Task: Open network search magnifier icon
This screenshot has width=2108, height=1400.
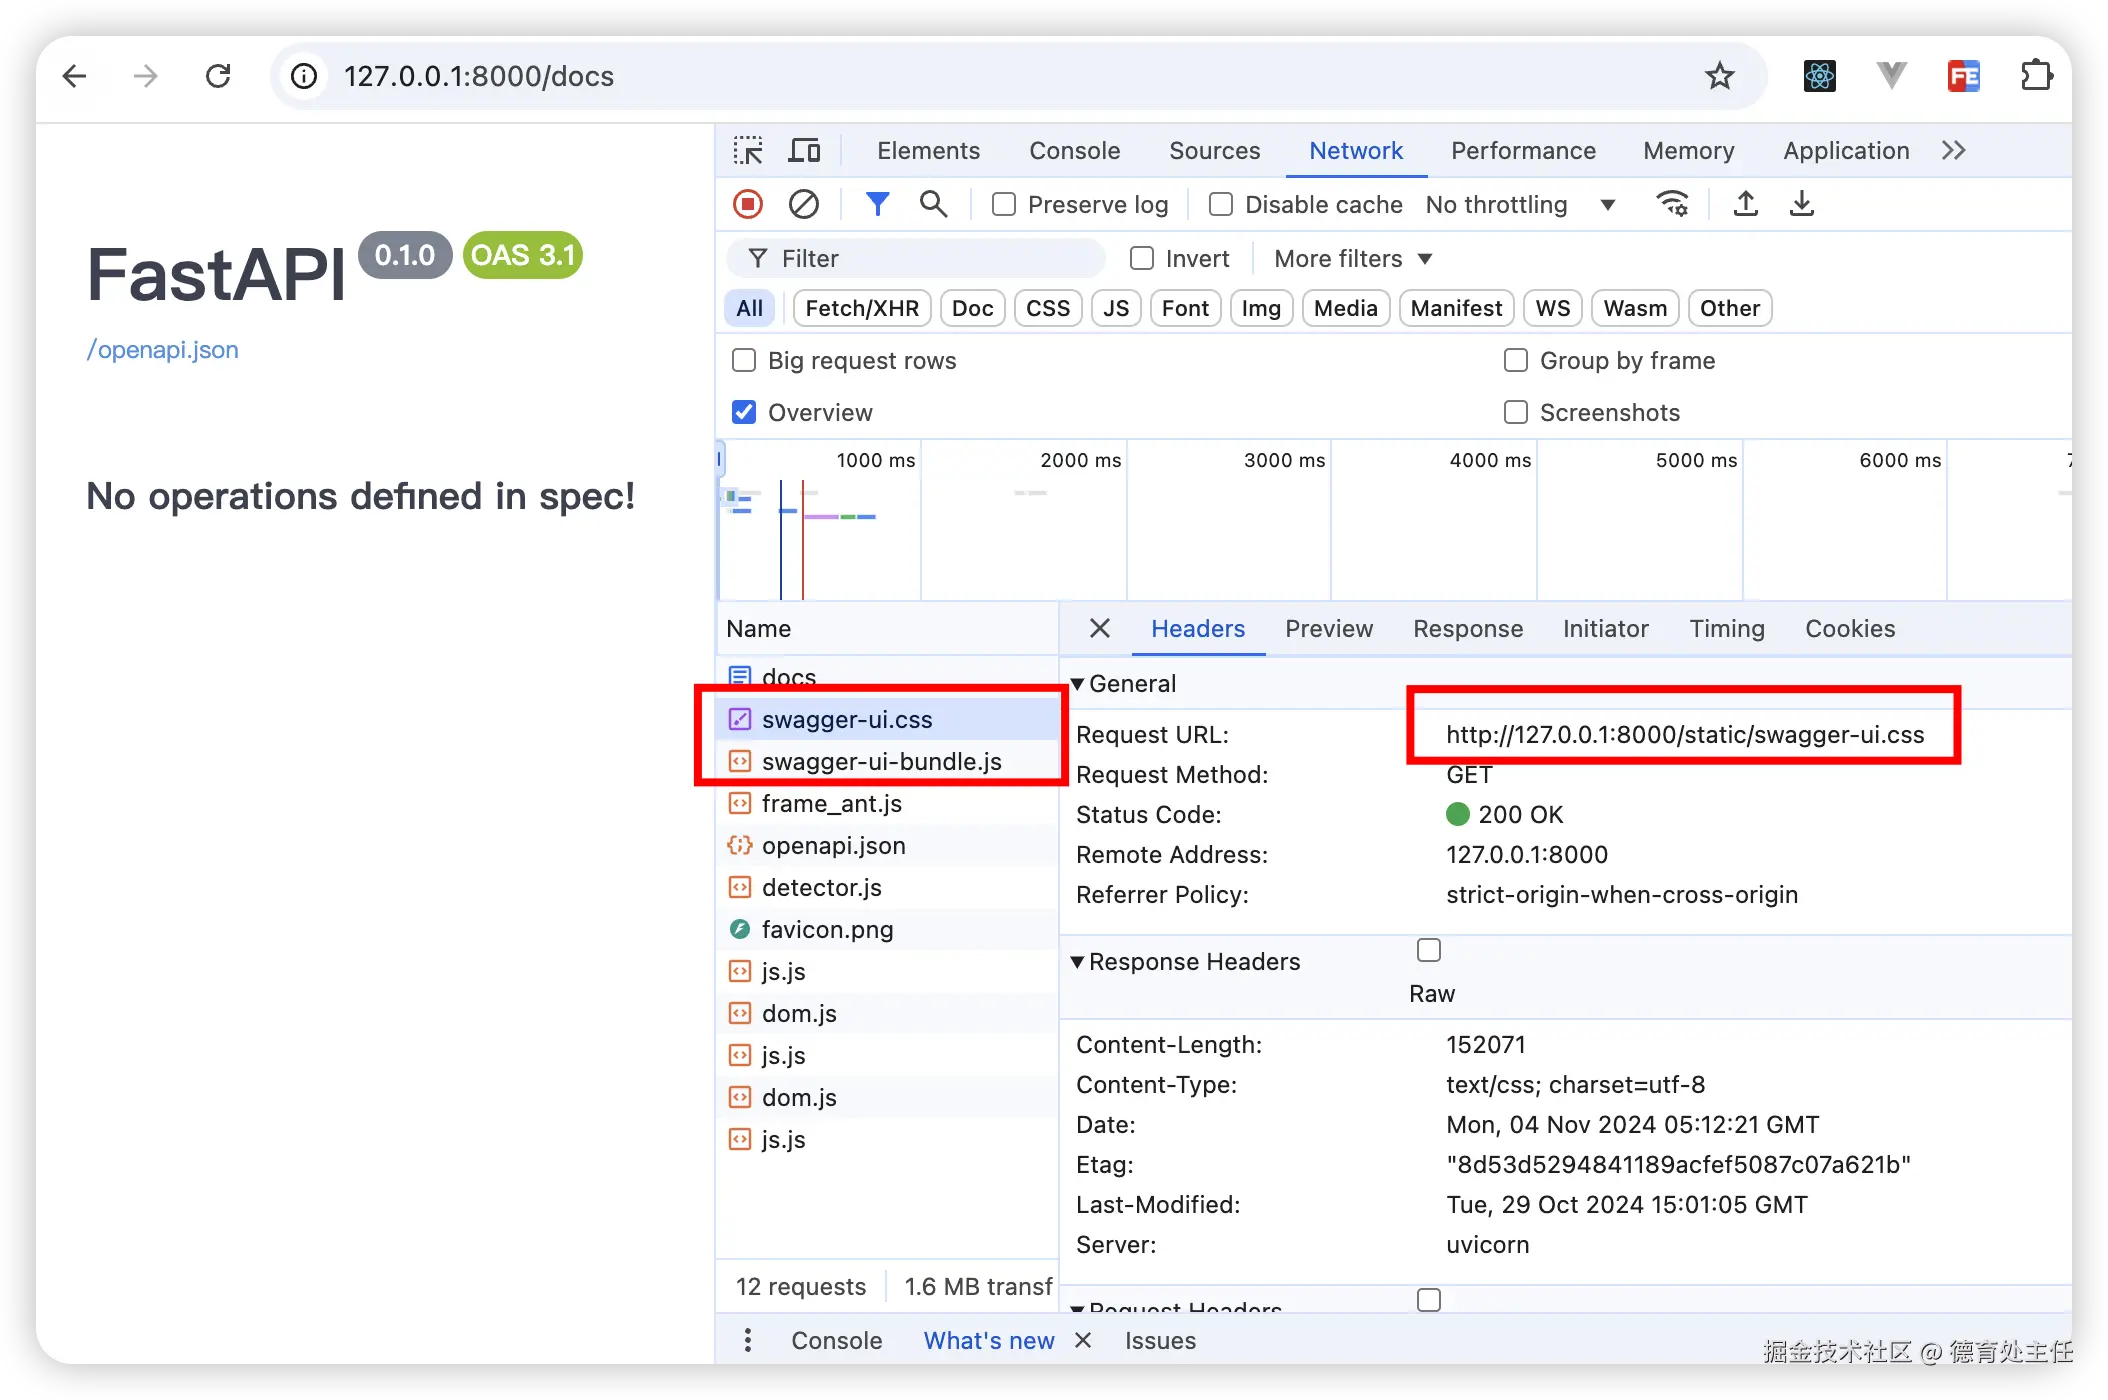Action: click(x=933, y=204)
